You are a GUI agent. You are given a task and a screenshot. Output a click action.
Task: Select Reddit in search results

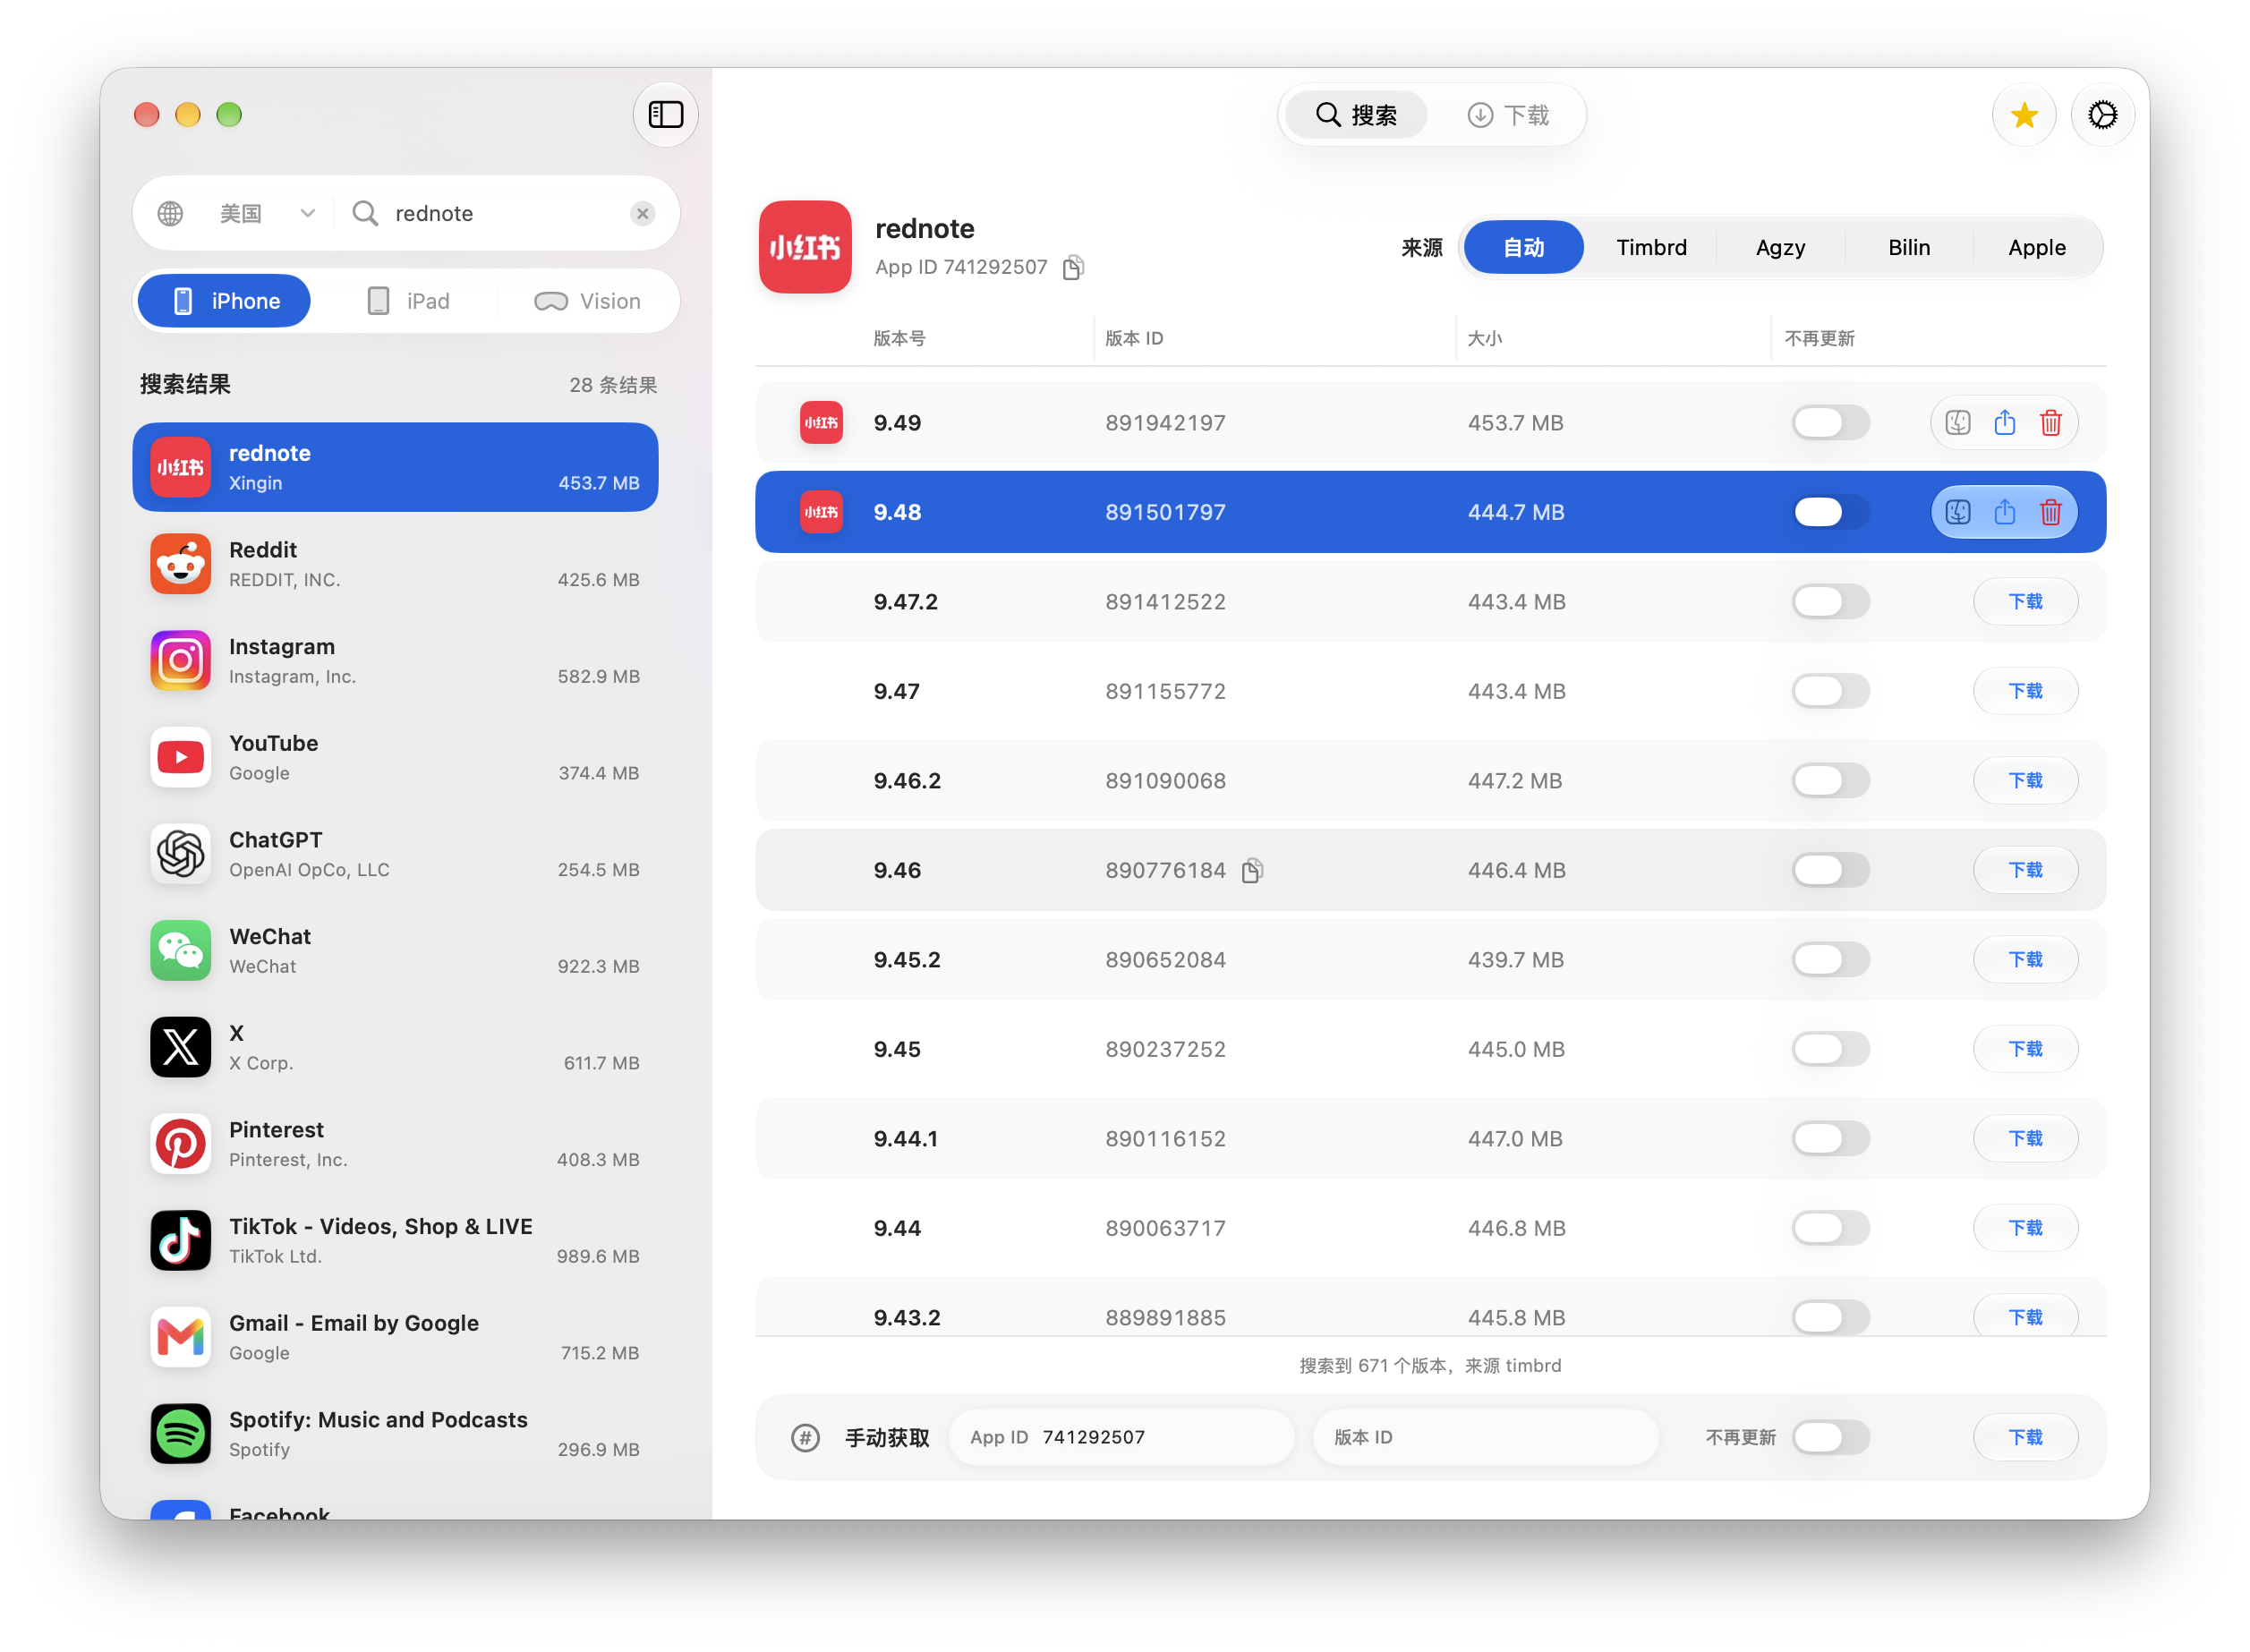pyautogui.click(x=395, y=564)
